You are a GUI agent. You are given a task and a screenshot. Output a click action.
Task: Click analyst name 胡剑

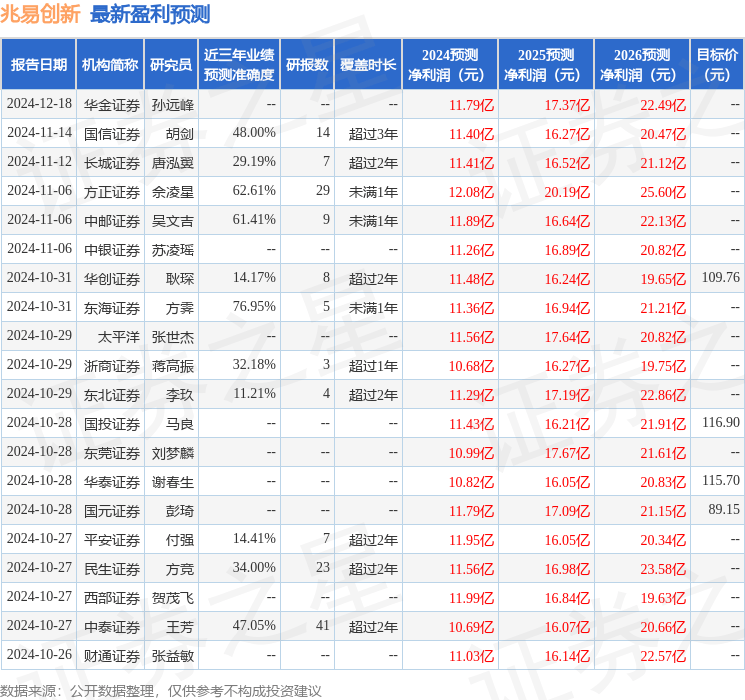pos(180,134)
